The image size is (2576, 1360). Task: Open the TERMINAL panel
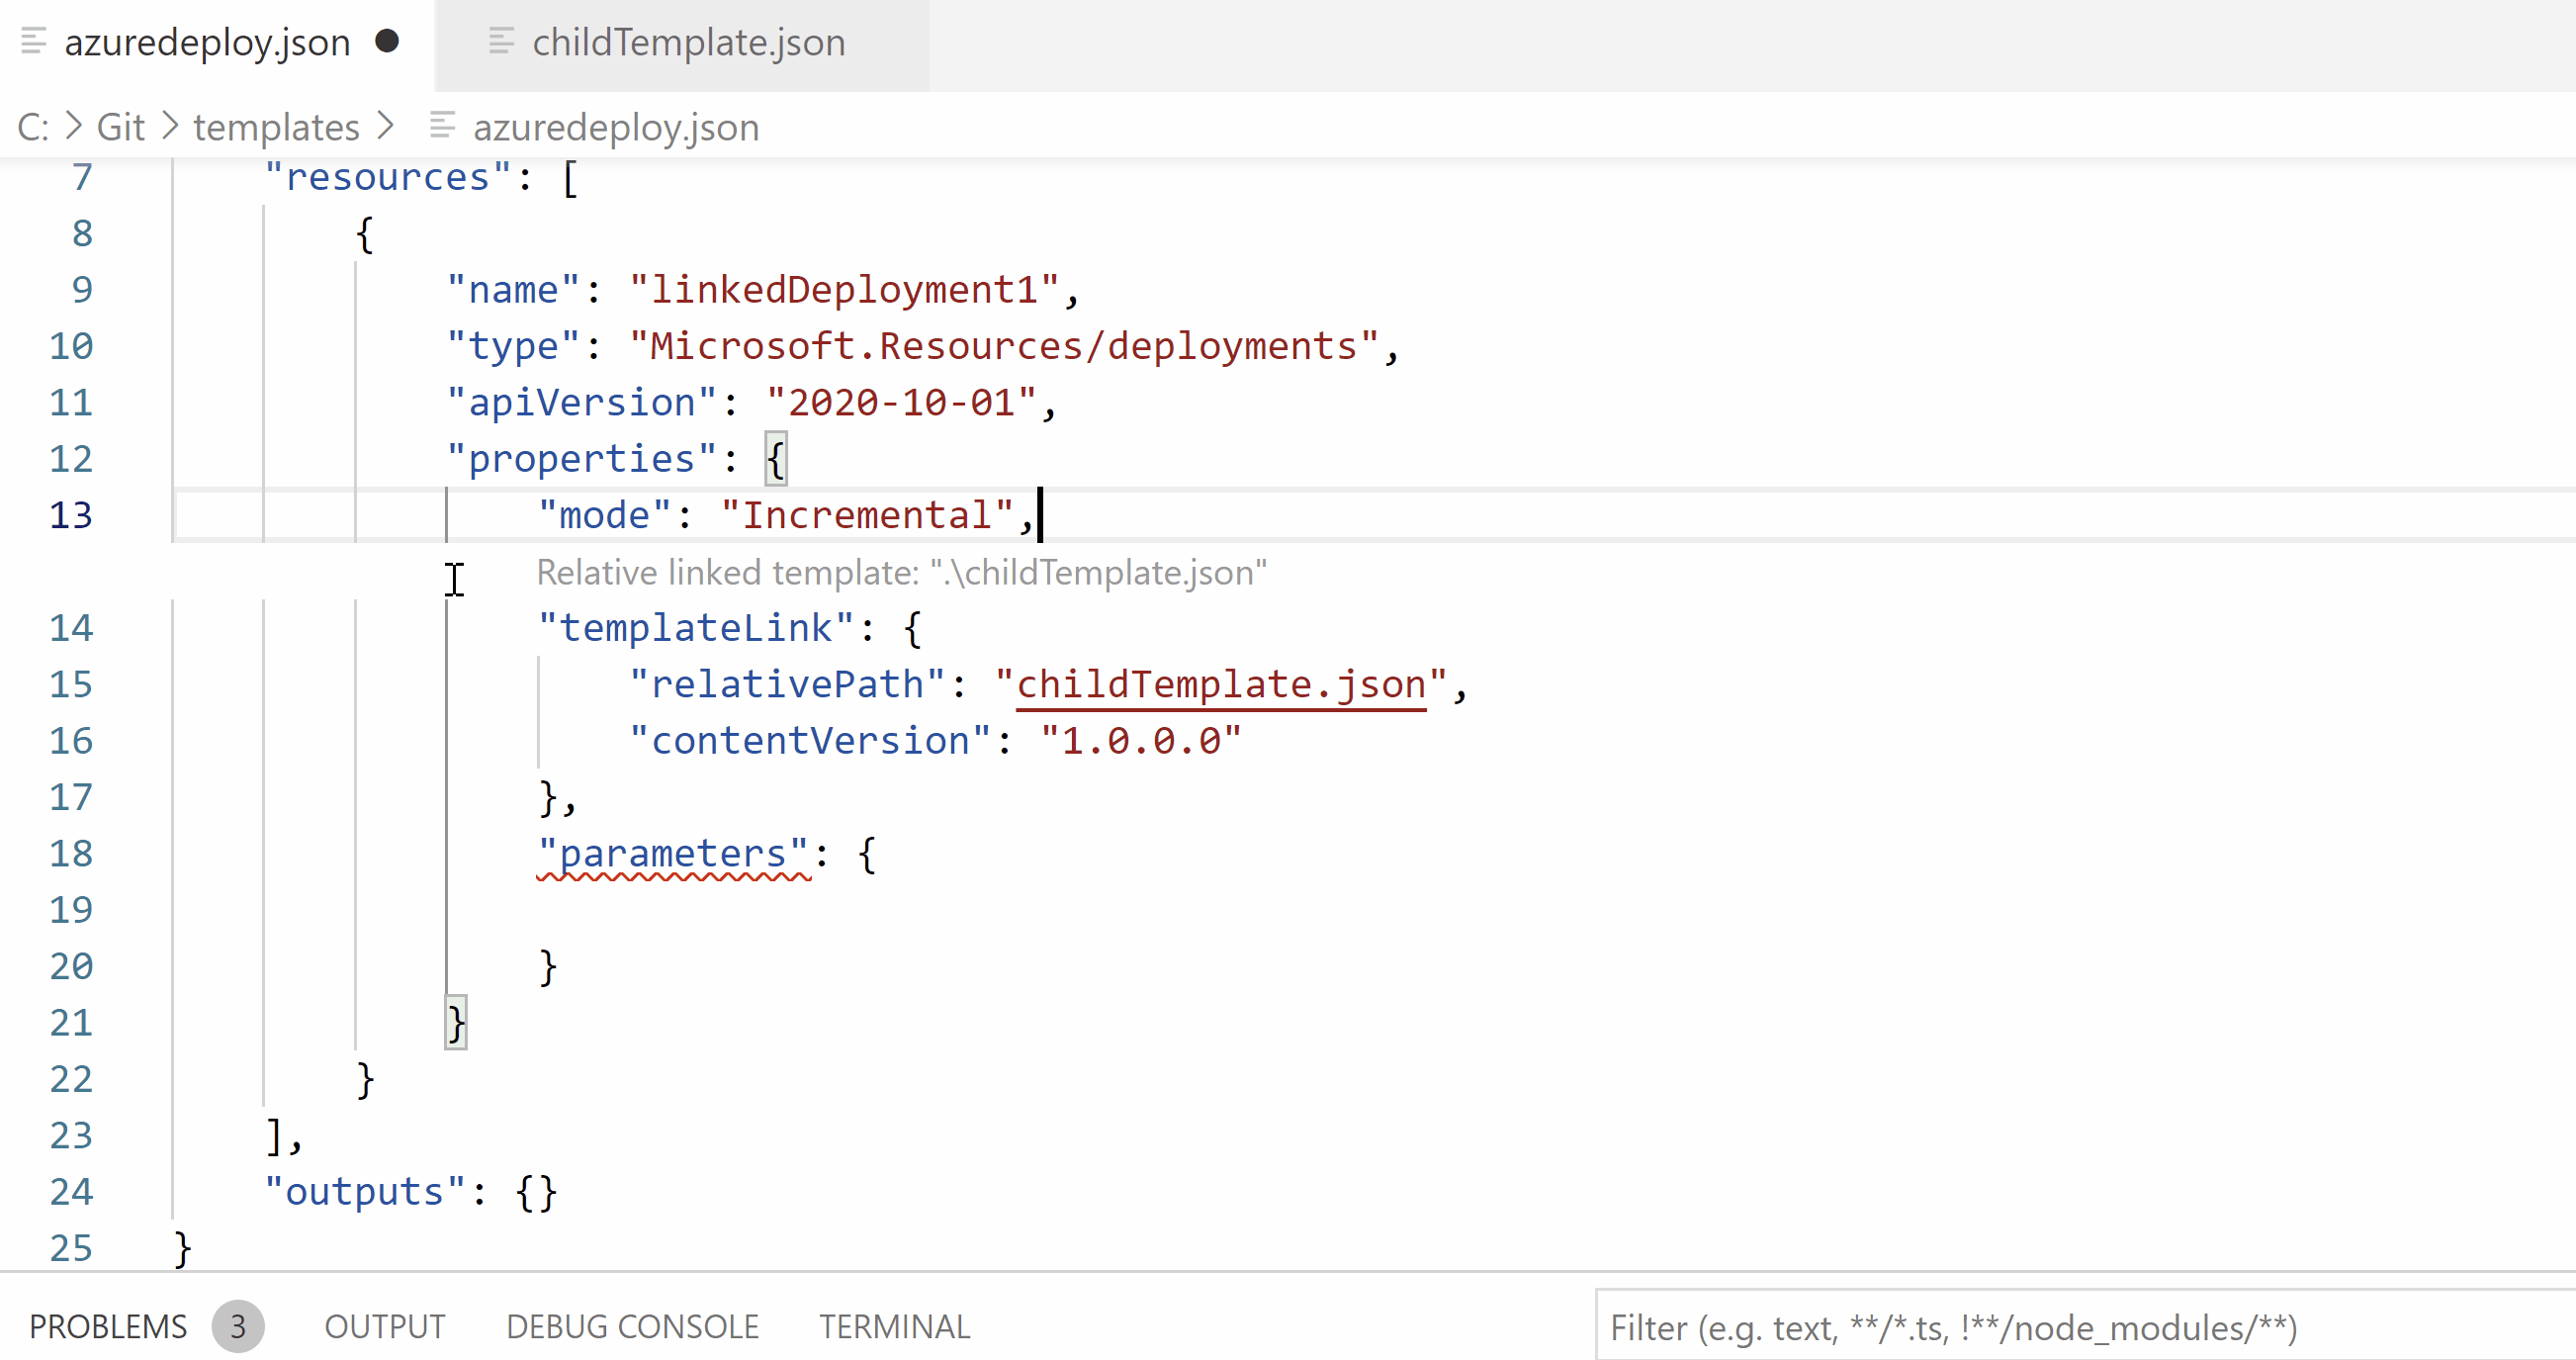pos(893,1327)
